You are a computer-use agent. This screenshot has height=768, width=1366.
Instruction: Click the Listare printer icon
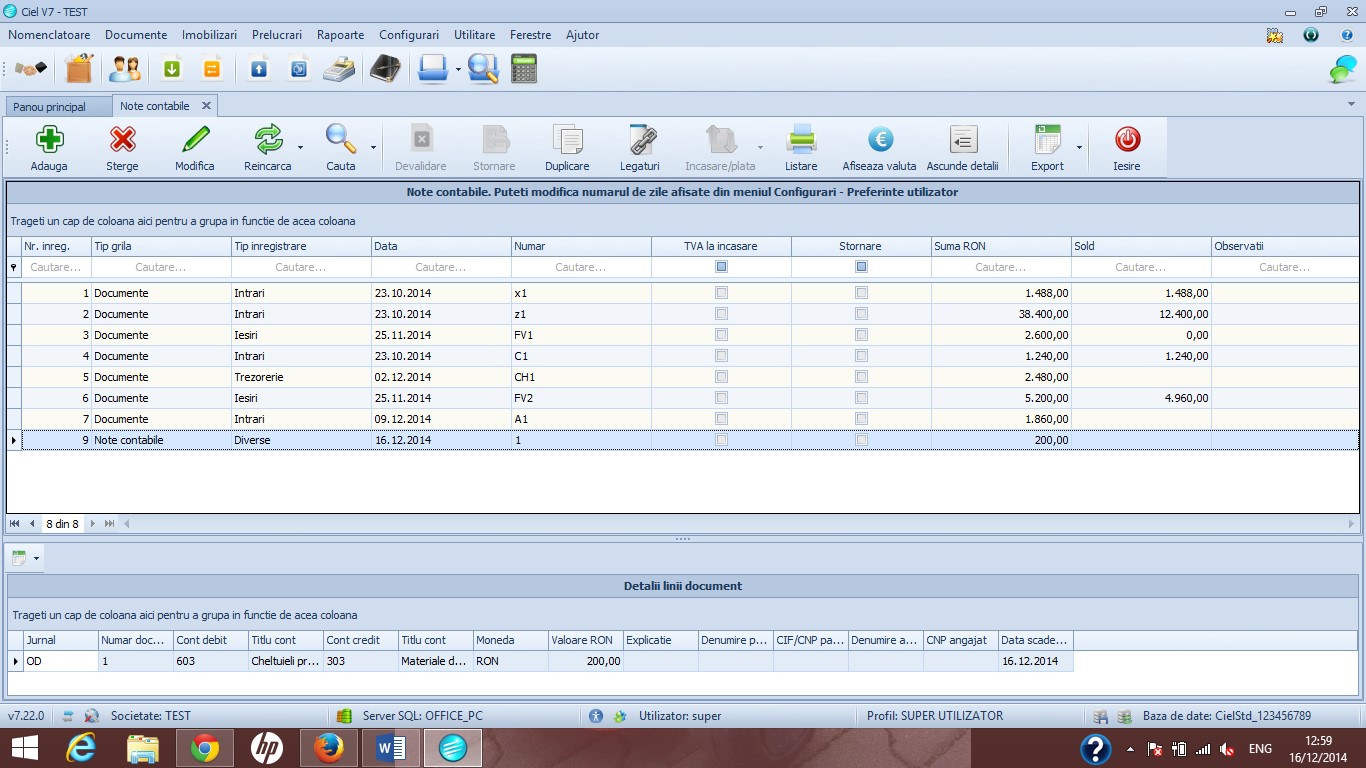(801, 139)
